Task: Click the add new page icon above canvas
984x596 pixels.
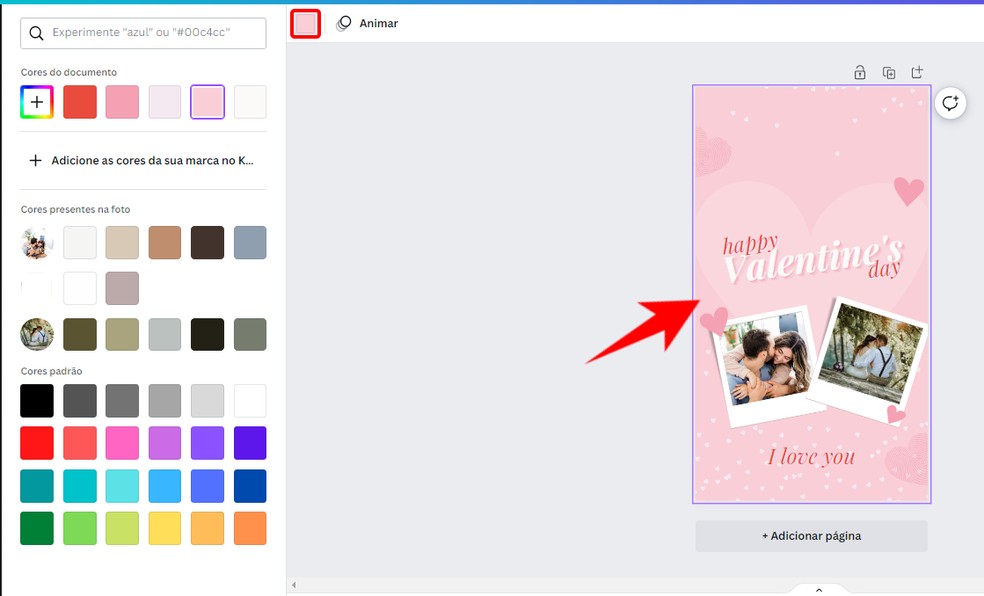Action: click(x=917, y=72)
